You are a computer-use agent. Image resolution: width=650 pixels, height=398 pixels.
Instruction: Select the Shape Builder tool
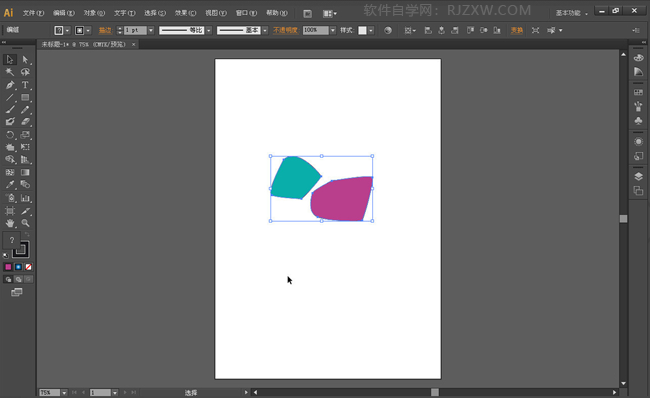tap(10, 160)
